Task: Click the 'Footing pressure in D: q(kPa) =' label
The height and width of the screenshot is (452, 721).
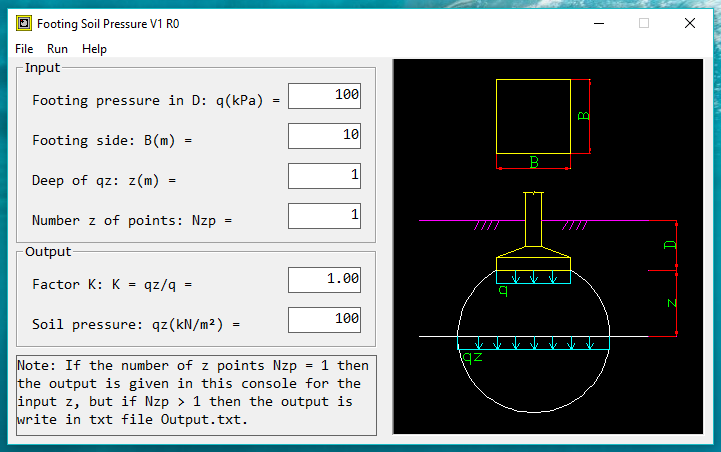Action: [156, 100]
